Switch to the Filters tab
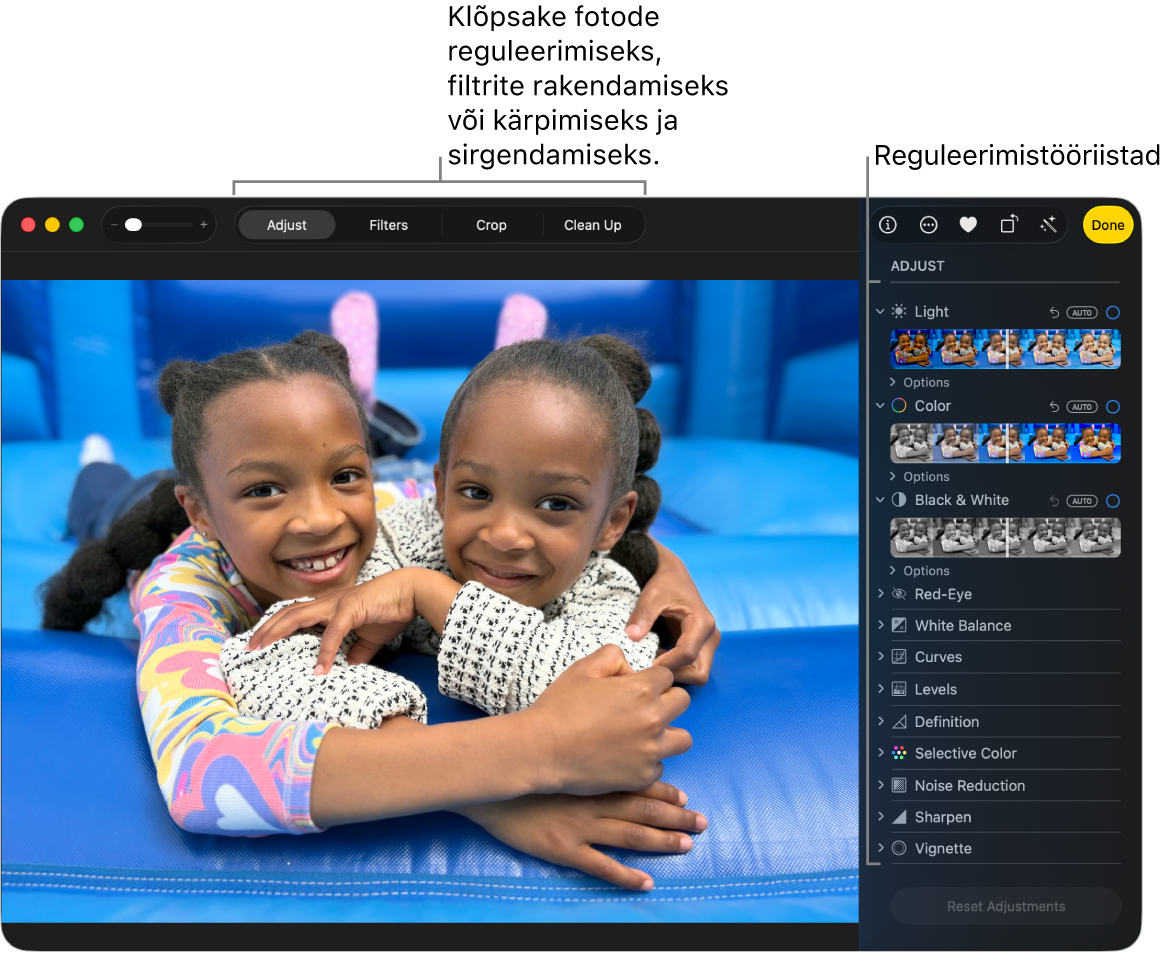Screen dimensions: 1173x955 (388, 225)
